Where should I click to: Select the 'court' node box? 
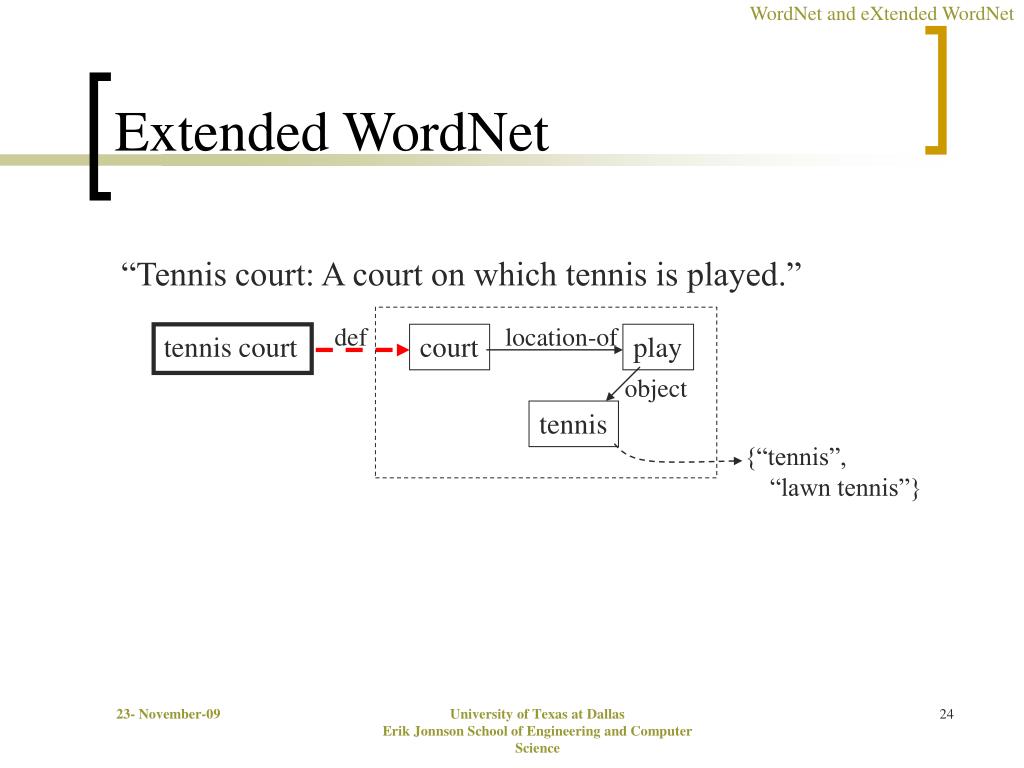(x=449, y=347)
